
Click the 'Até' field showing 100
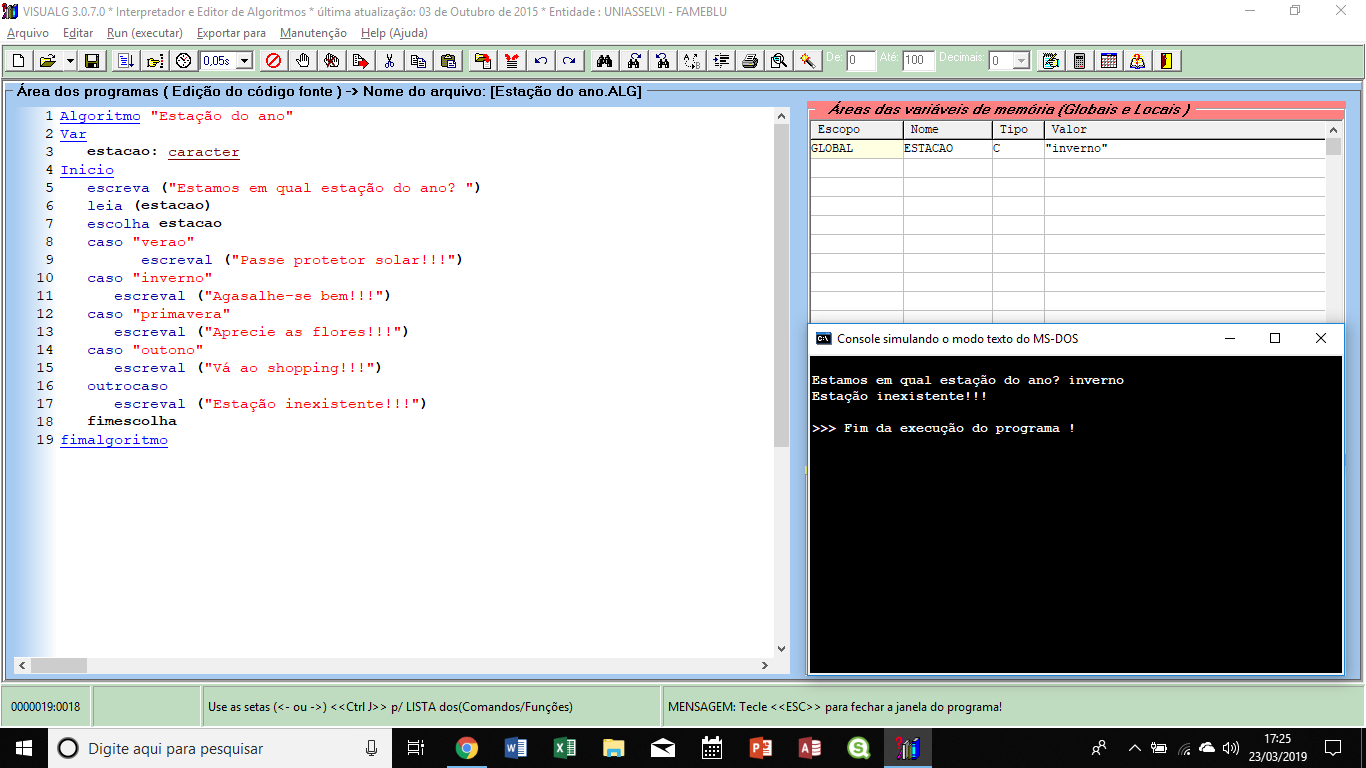tap(918, 61)
